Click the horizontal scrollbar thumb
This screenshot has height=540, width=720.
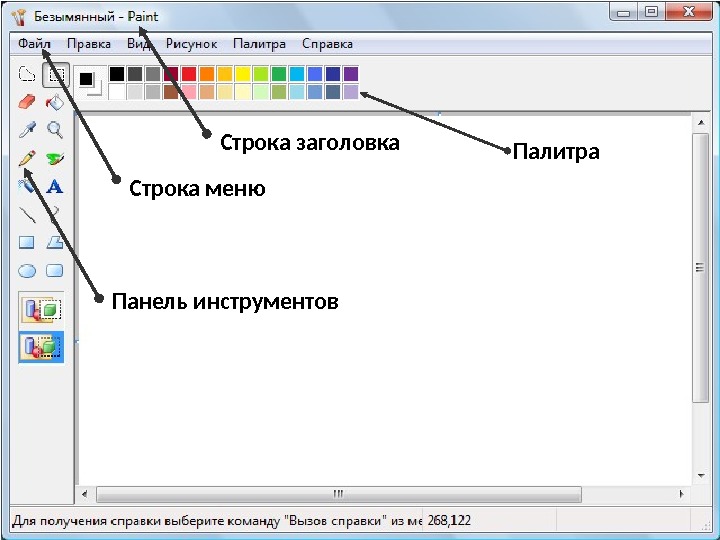coord(339,495)
